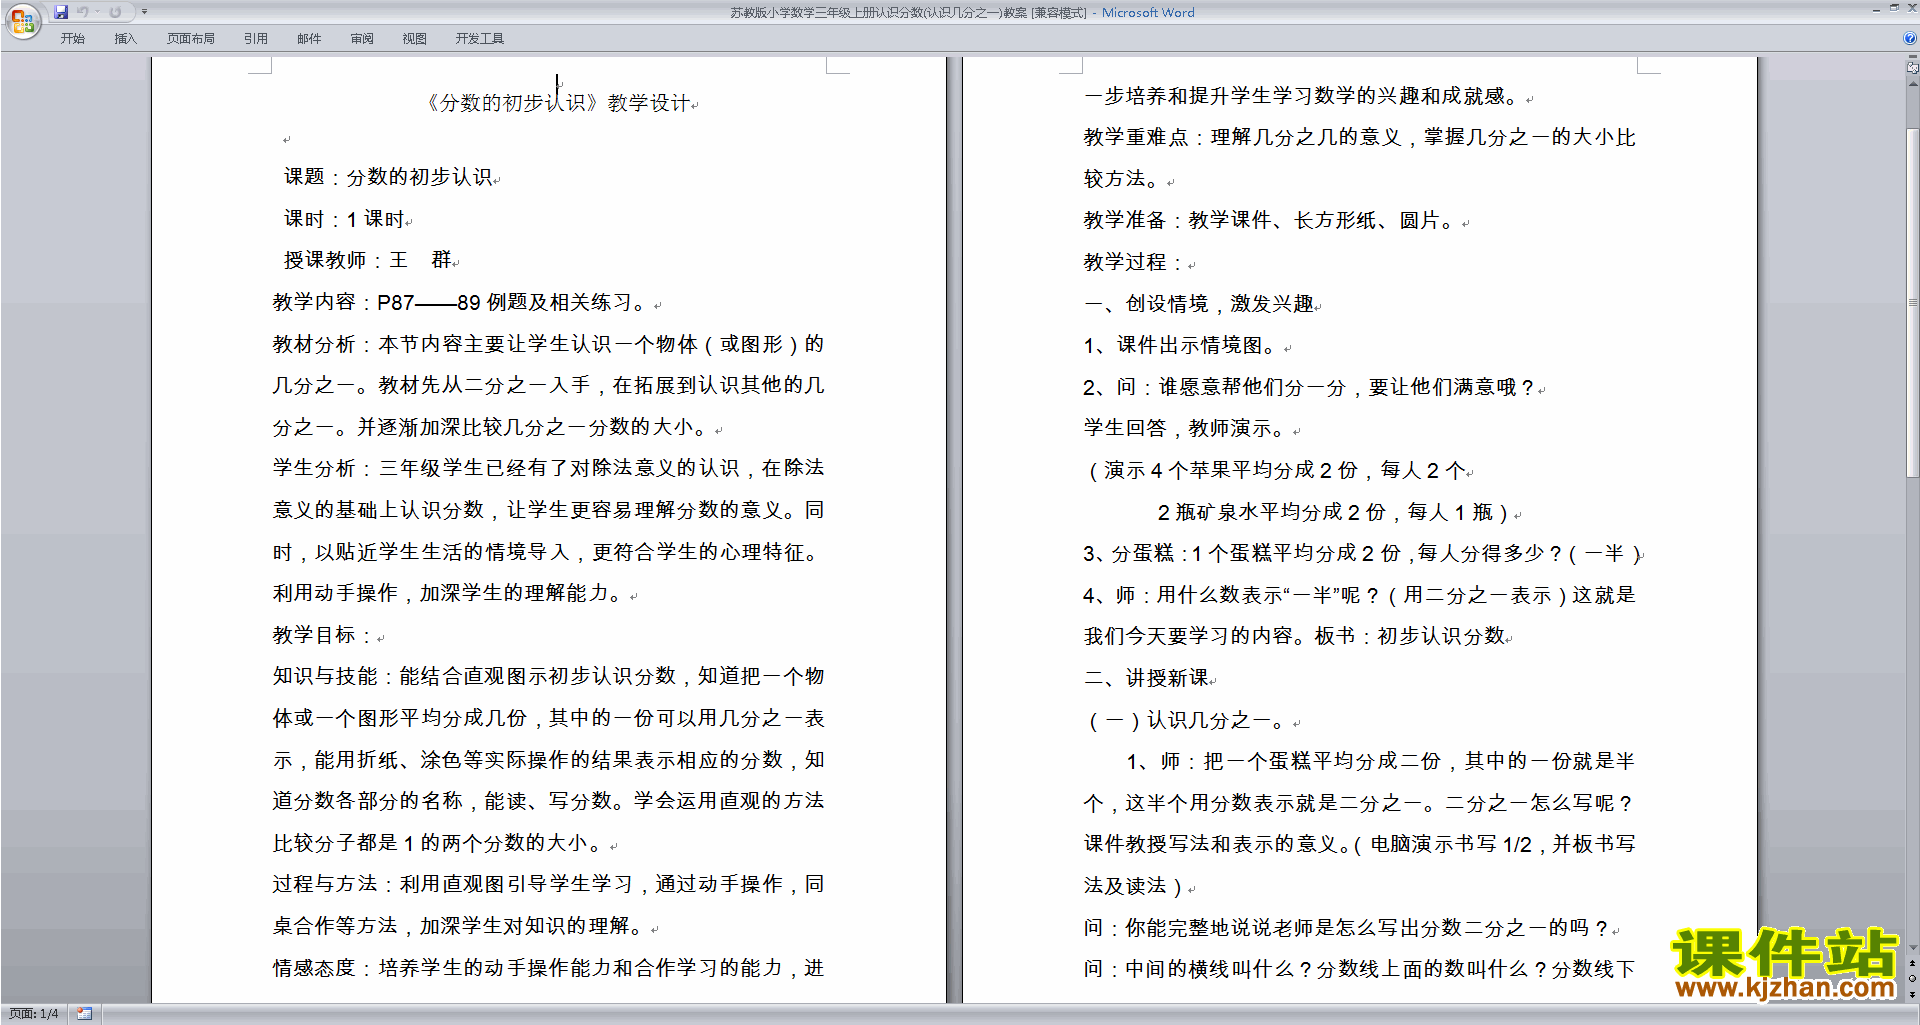The image size is (1920, 1025).
Task: Open Word Help with the question mark icon
Action: [1910, 38]
